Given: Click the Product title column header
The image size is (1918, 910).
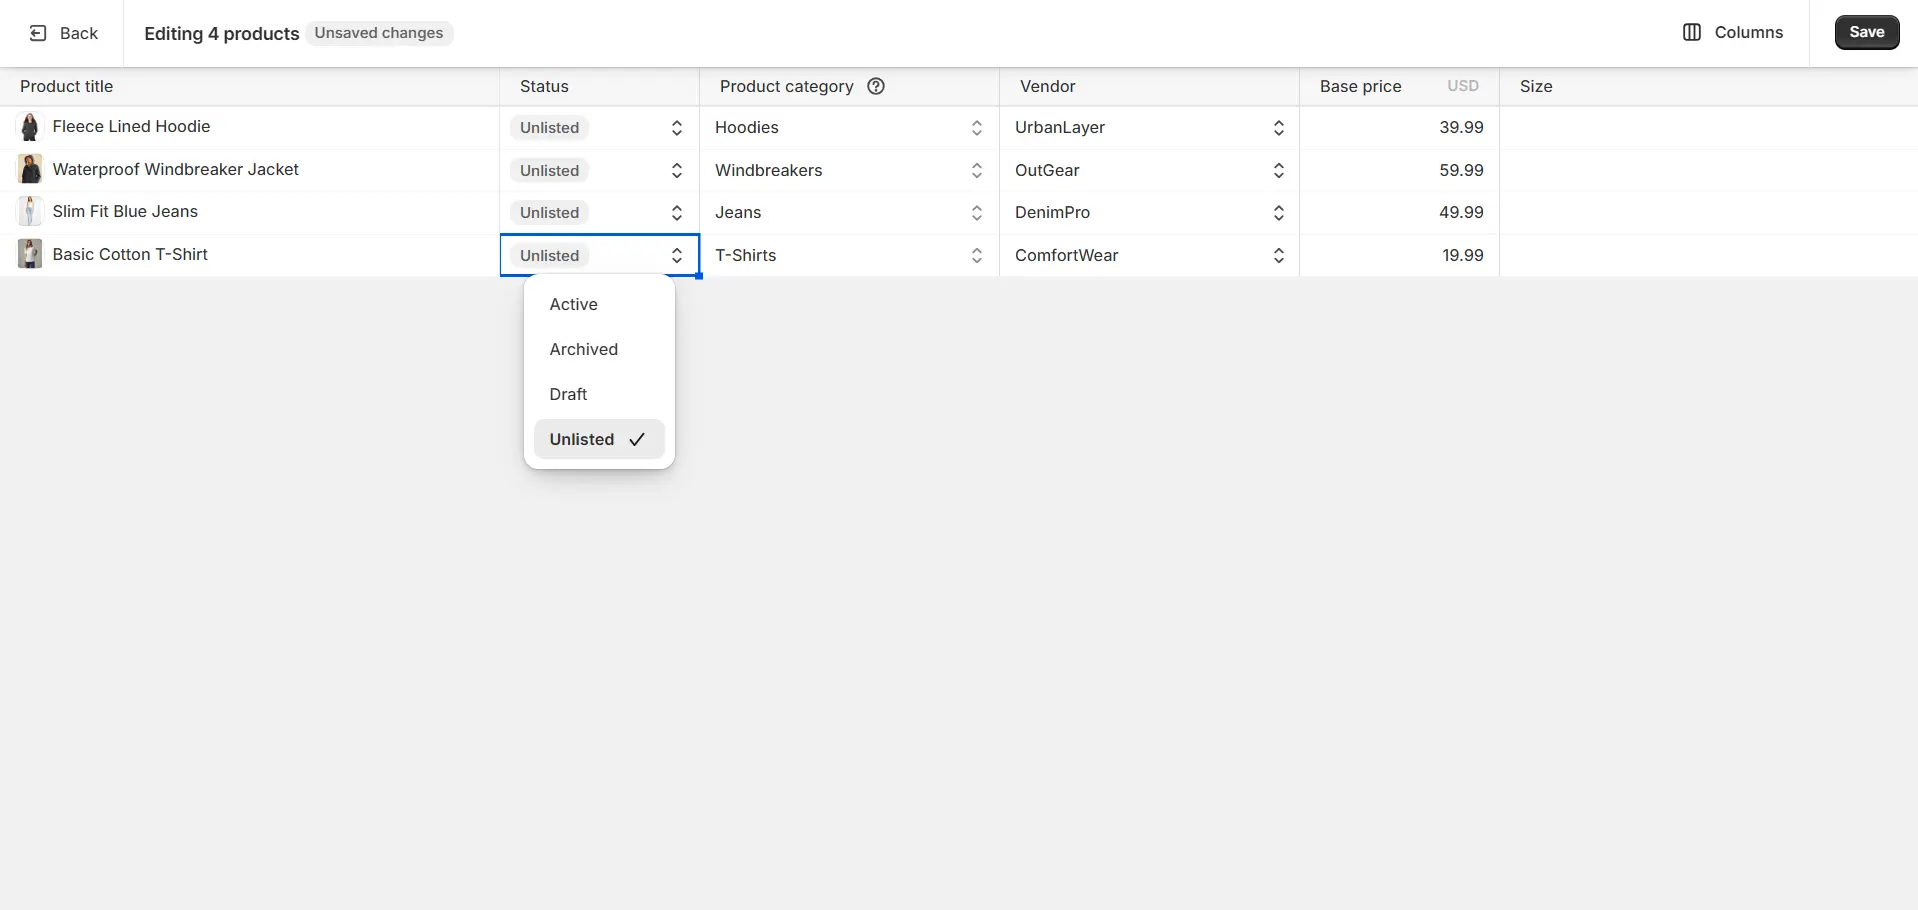Looking at the screenshot, I should tap(67, 86).
